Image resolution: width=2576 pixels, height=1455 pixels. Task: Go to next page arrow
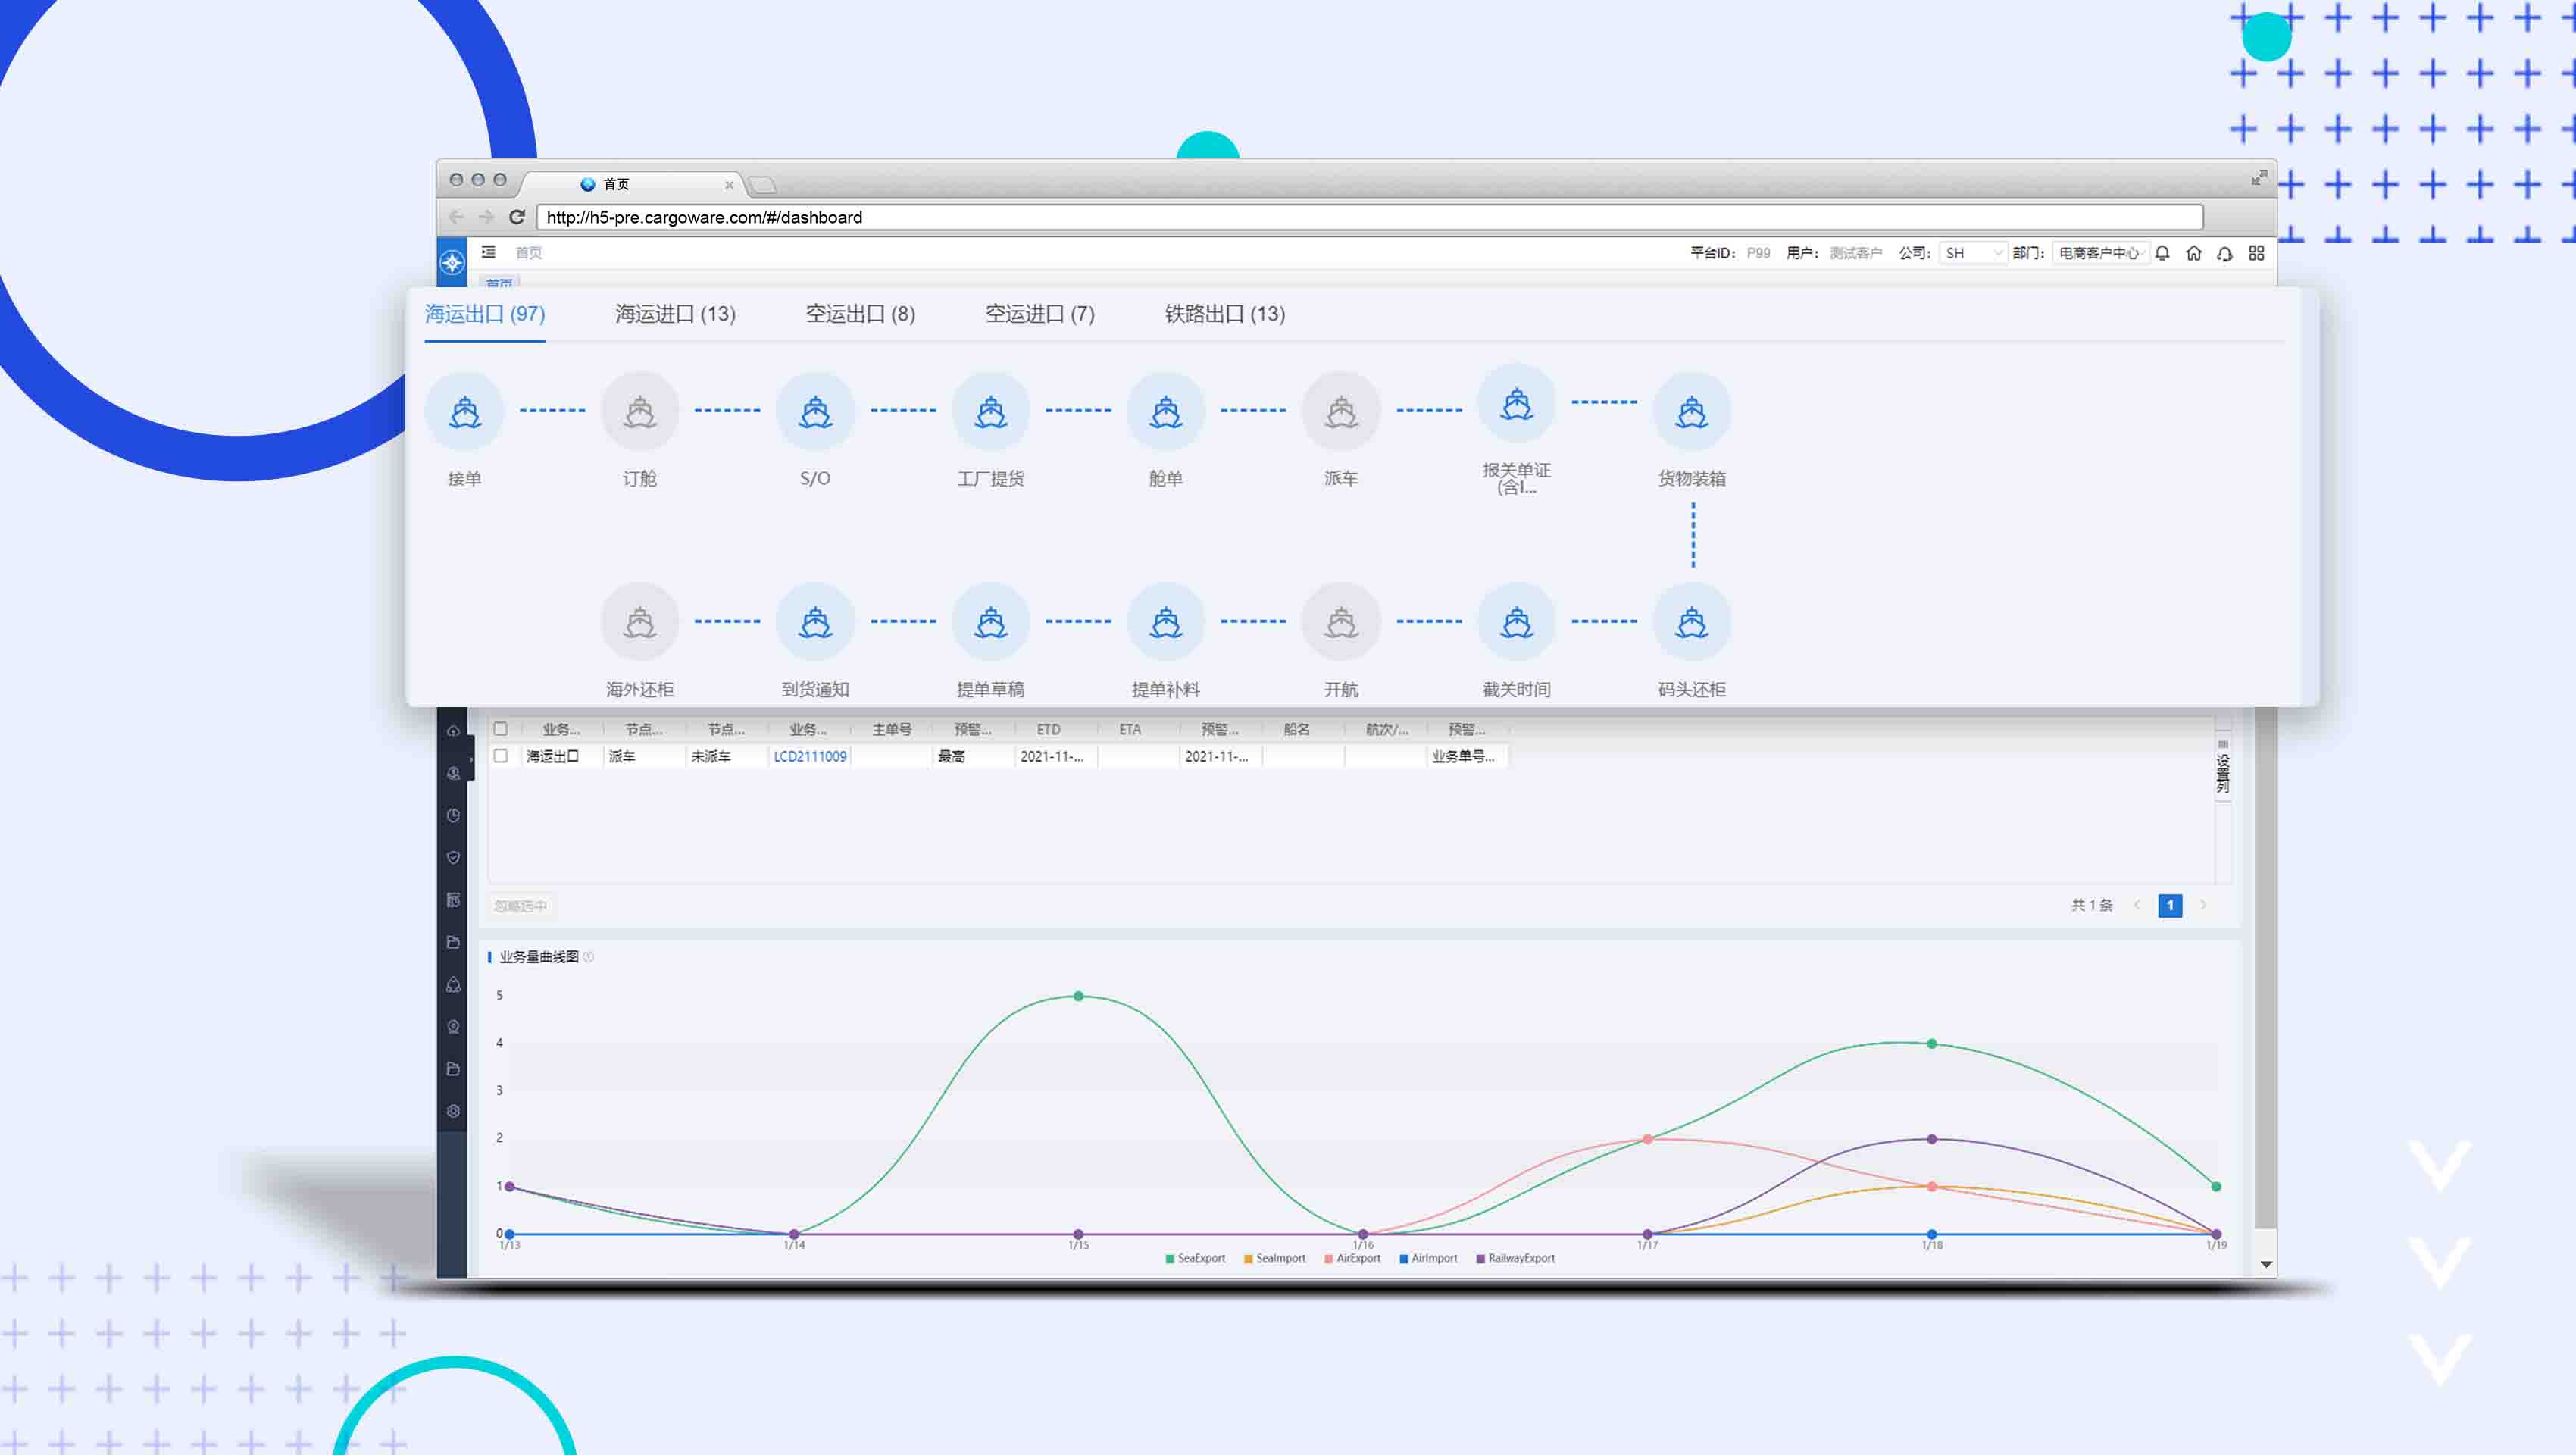tap(2203, 905)
